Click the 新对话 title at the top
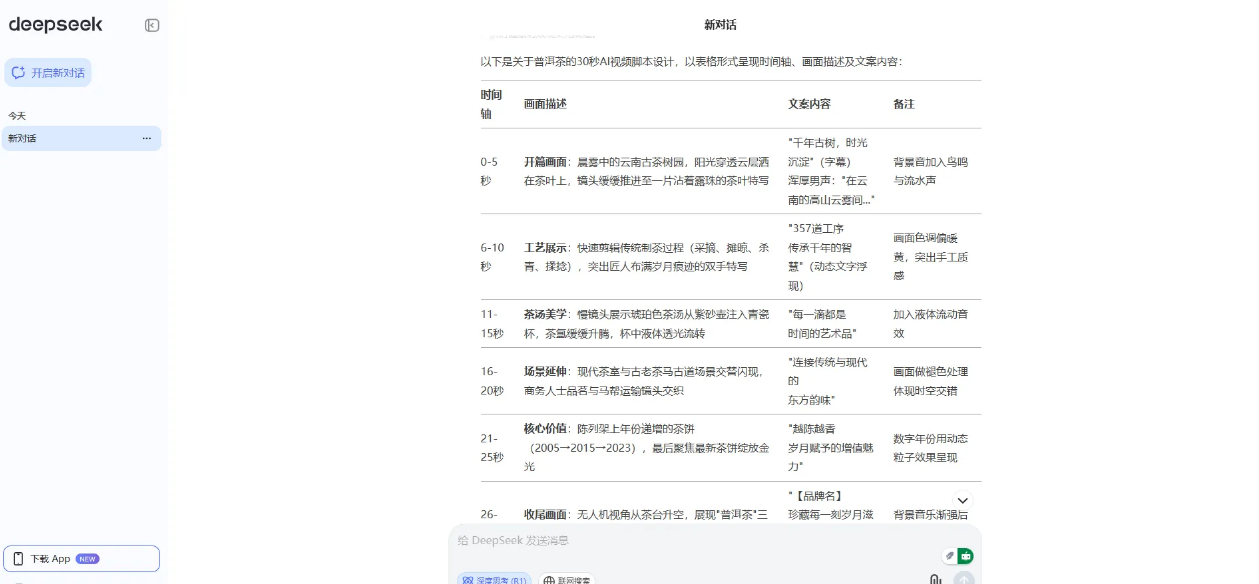1259x584 pixels. pyautogui.click(x=720, y=25)
